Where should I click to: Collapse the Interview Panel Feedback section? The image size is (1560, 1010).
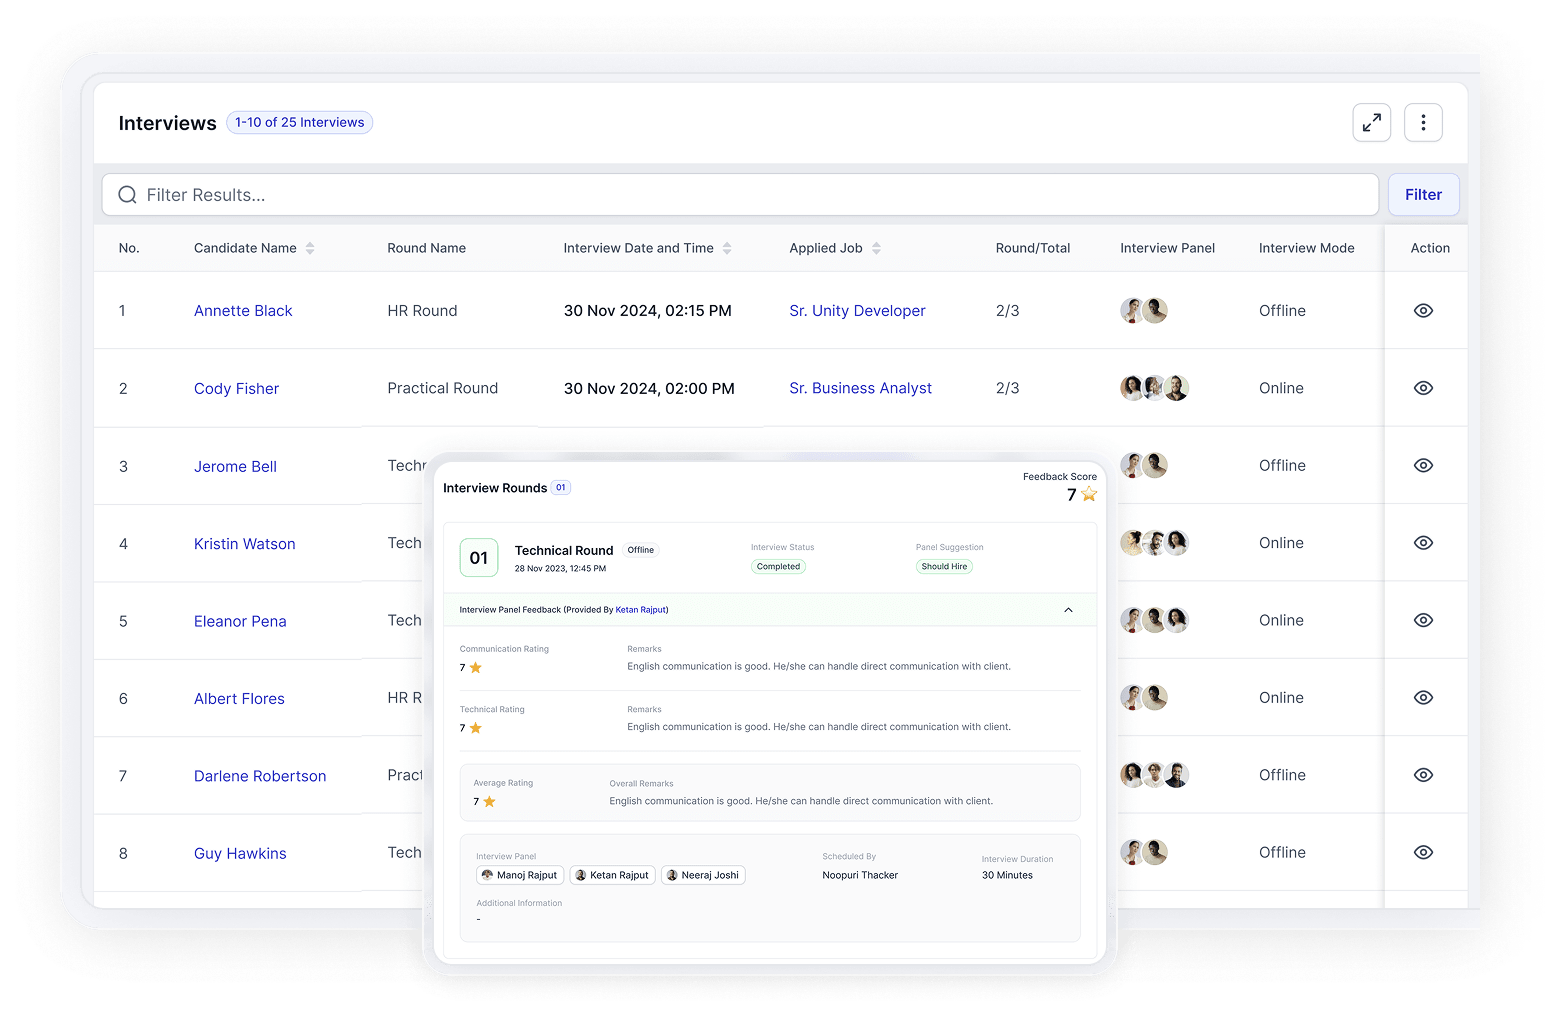(x=1067, y=610)
